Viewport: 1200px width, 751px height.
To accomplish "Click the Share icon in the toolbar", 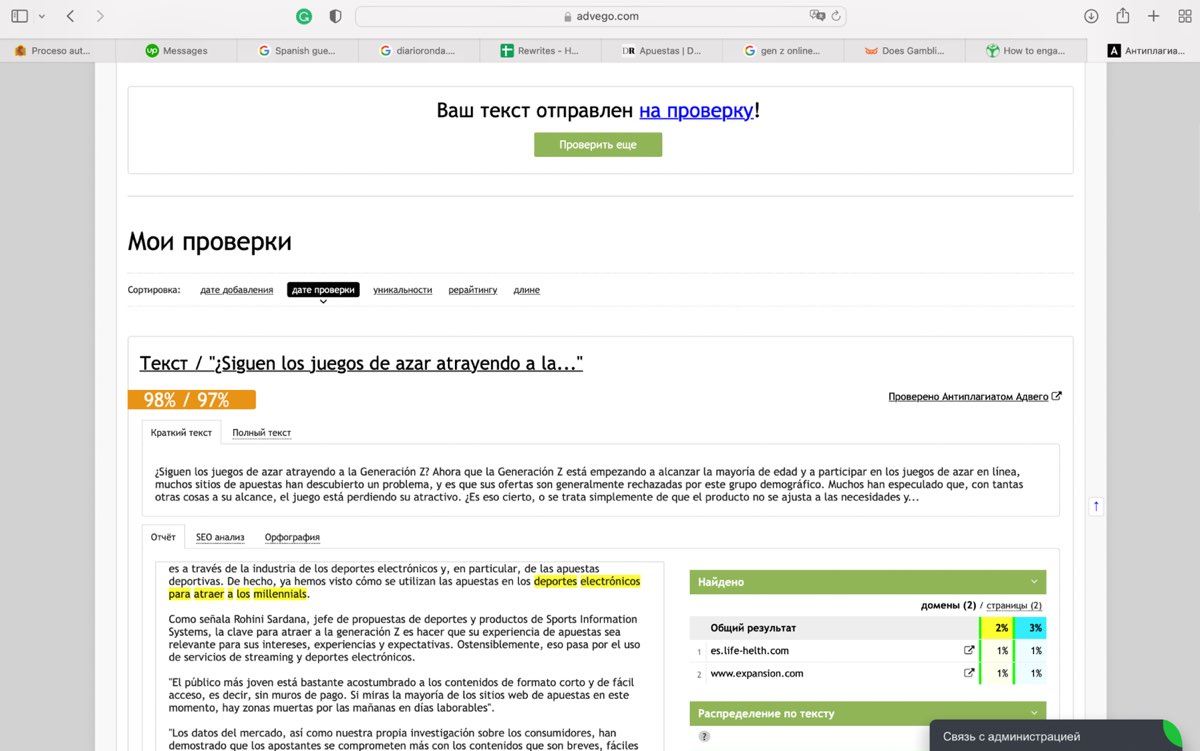I will [1123, 16].
